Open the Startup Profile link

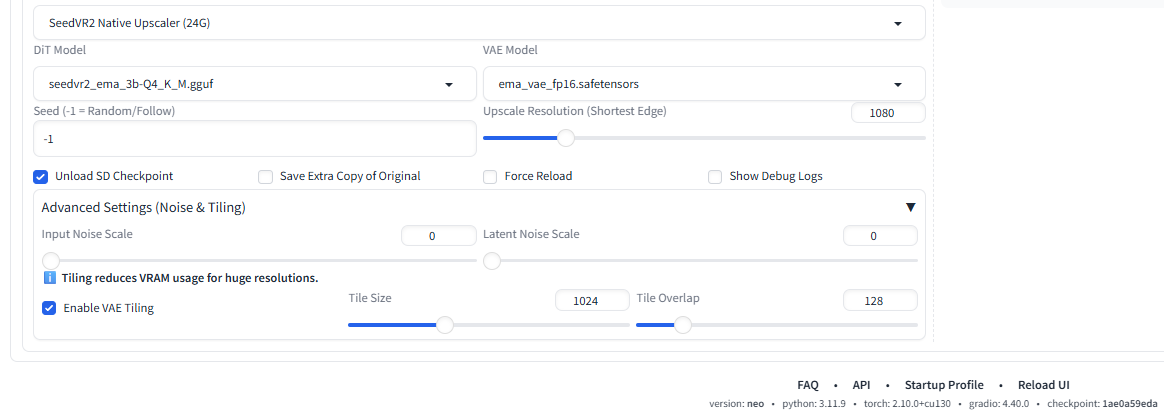click(x=944, y=385)
